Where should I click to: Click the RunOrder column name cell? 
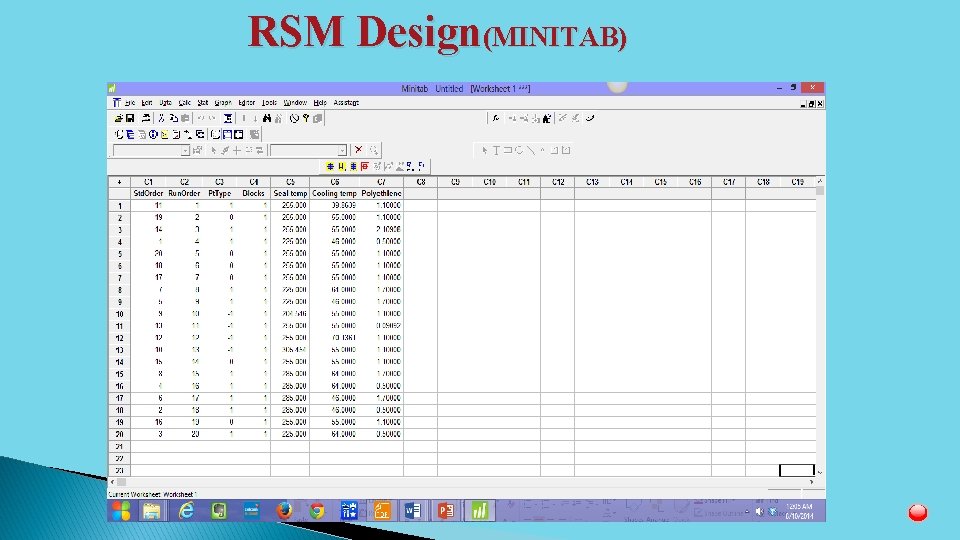(184, 193)
